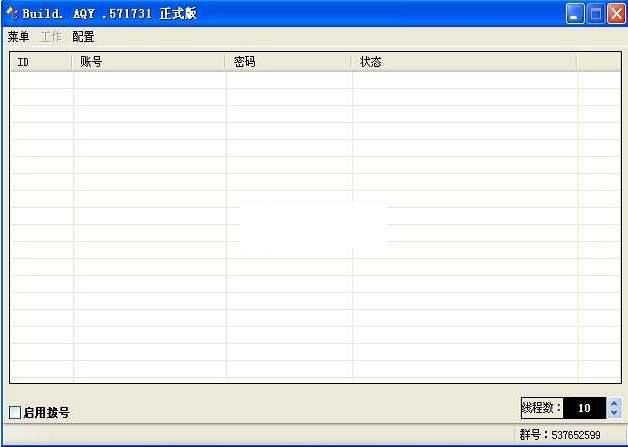Open the 菜单 menu
628x447 pixels.
point(18,37)
